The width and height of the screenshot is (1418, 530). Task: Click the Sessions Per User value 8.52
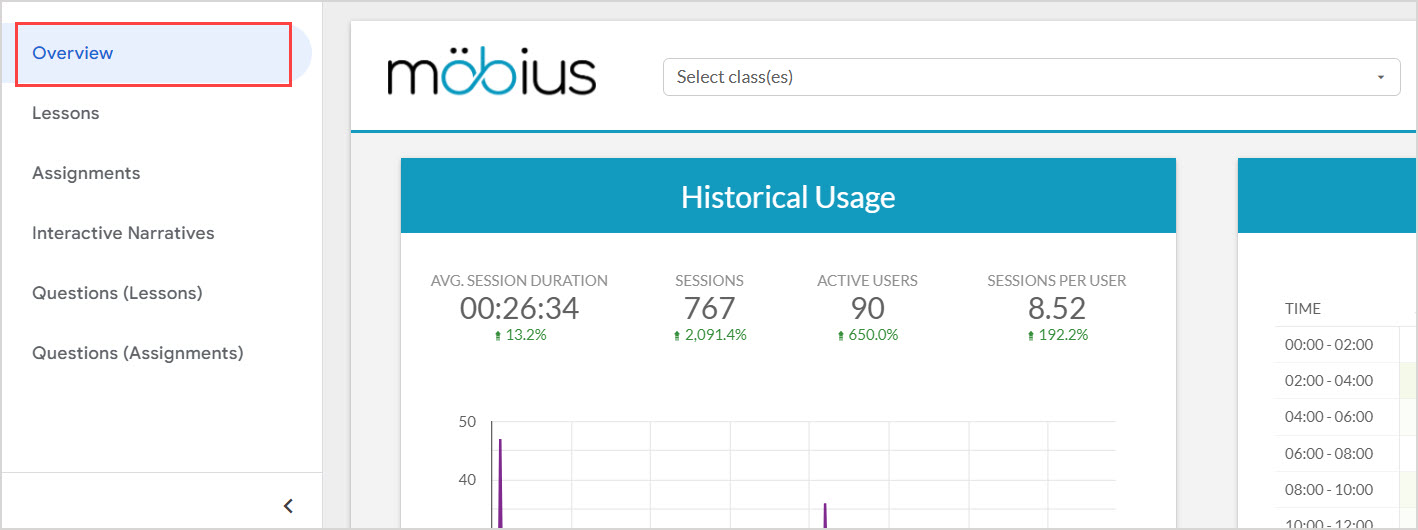click(1056, 308)
